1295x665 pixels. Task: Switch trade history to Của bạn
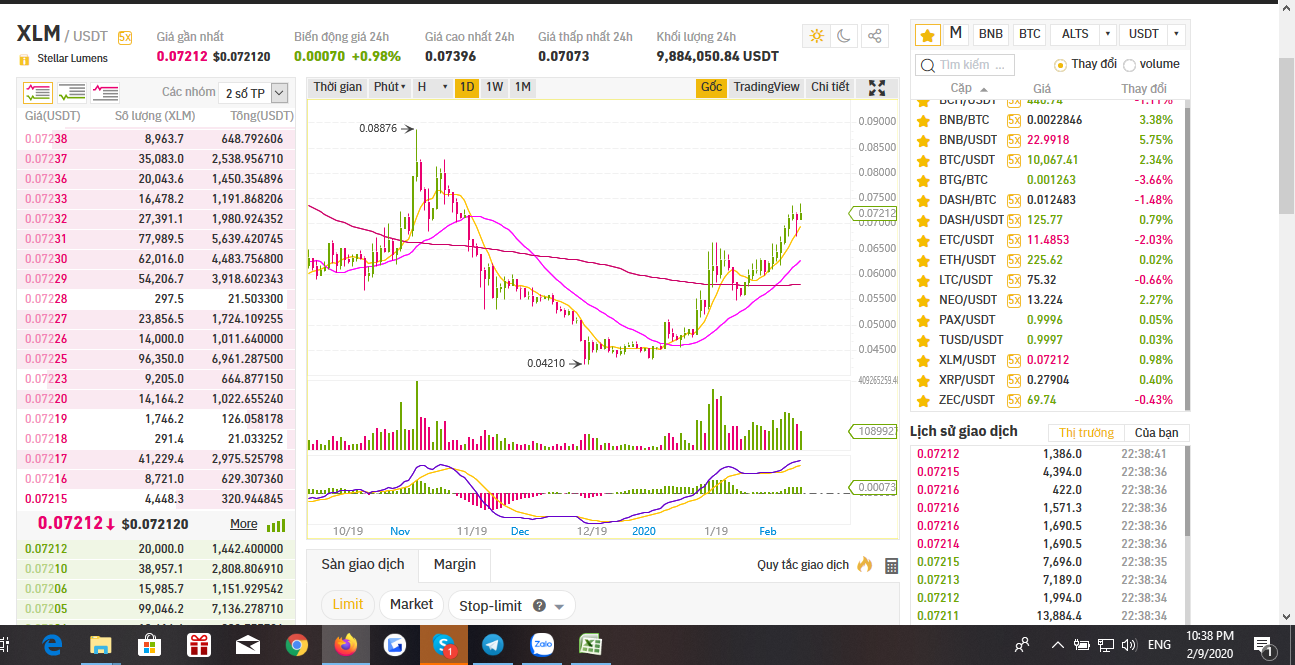tap(1157, 433)
